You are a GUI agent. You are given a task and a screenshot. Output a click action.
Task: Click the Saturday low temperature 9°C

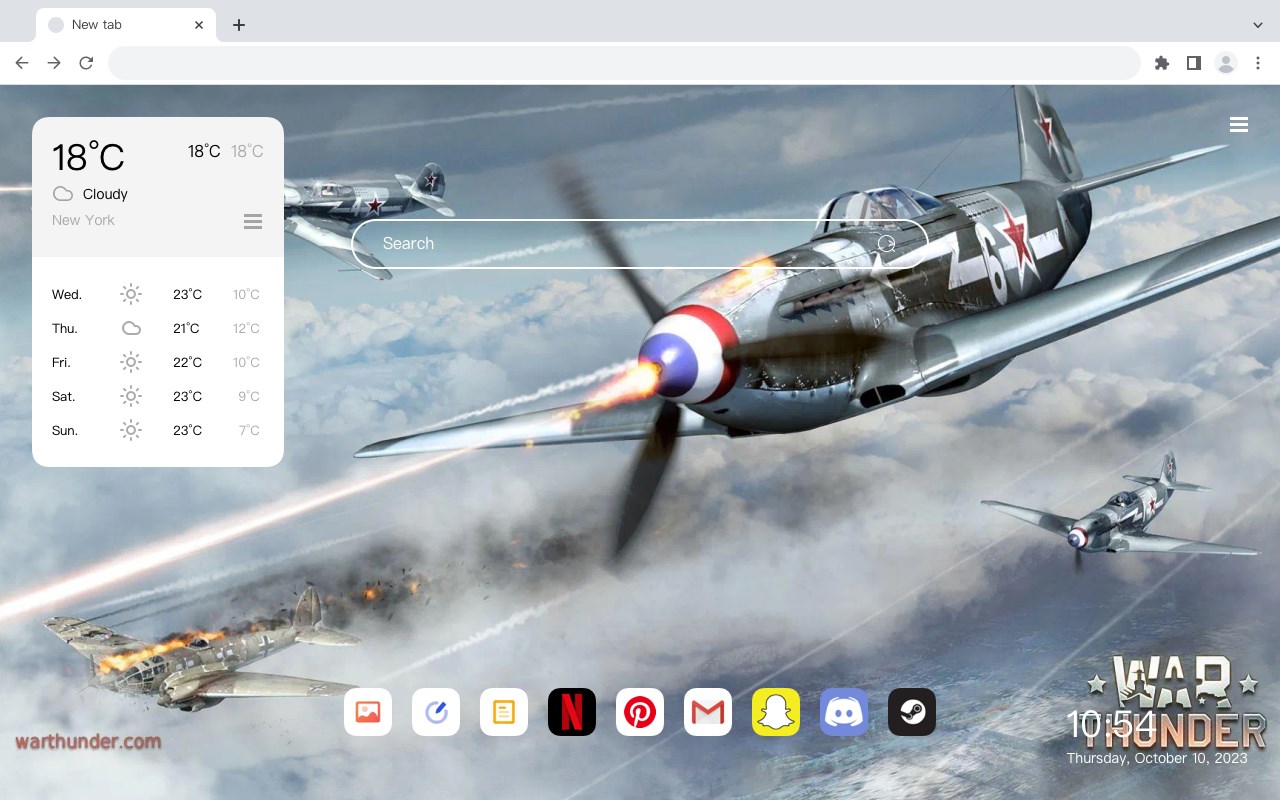coord(249,396)
